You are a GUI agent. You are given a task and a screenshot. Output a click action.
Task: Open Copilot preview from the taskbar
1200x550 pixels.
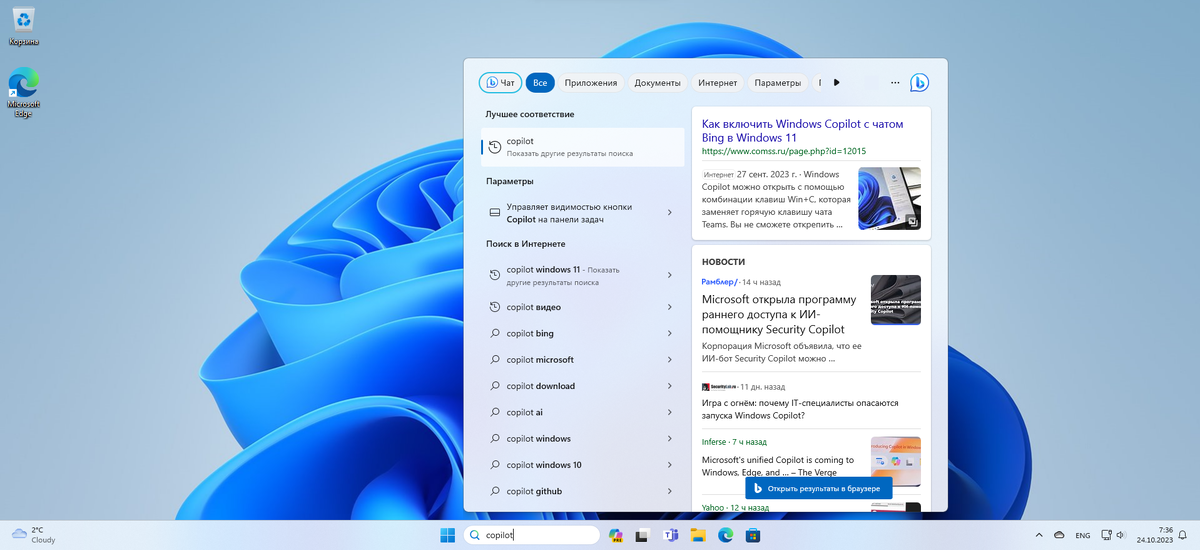[616, 535]
